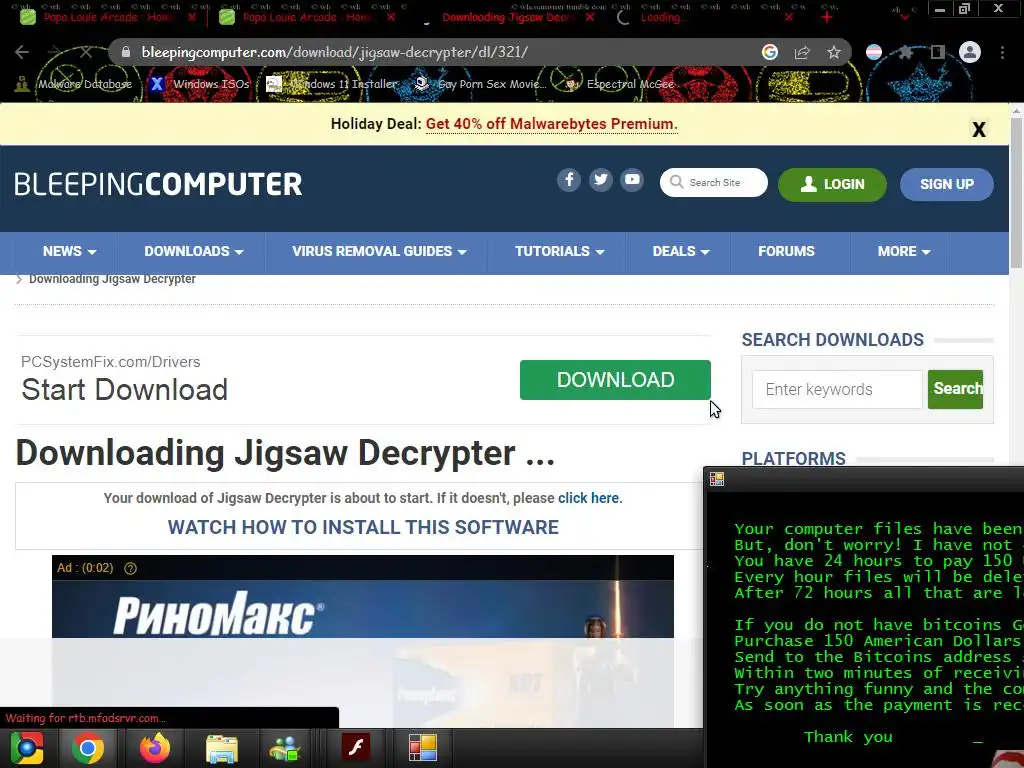Viewport: 1024px width, 768px height.
Task: Click the ransomware window's title bar icon
Action: (x=716, y=479)
